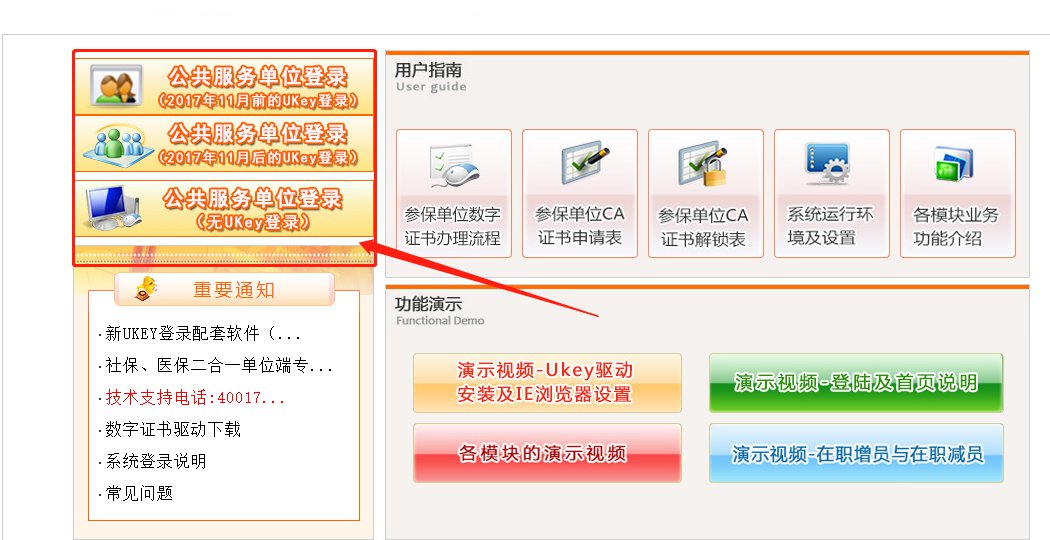Open 各模块的演示视频
This screenshot has width=1050, height=540.
[547, 453]
